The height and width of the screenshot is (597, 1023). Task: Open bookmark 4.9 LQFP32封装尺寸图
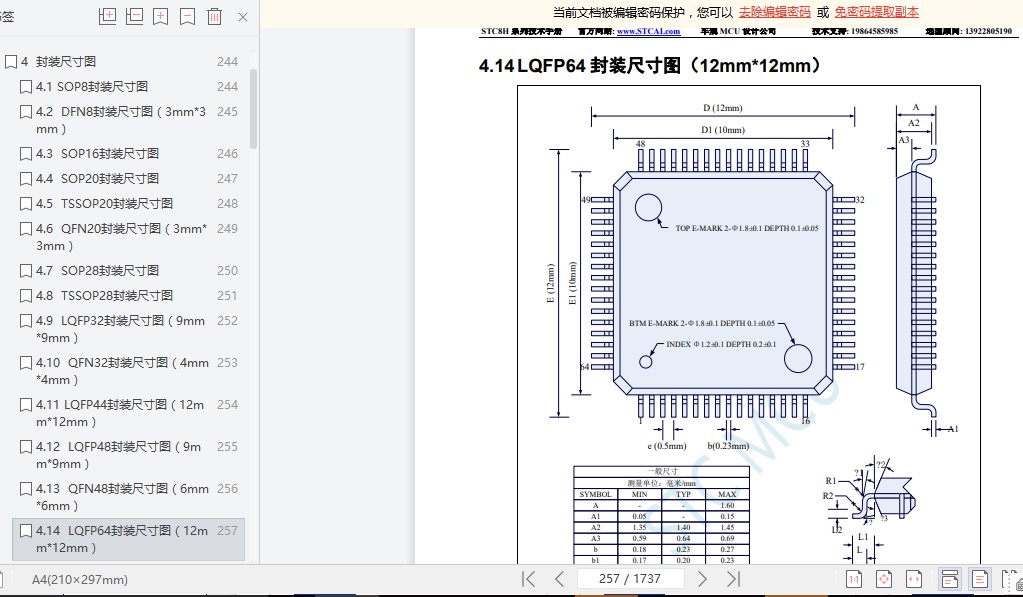(x=121, y=329)
